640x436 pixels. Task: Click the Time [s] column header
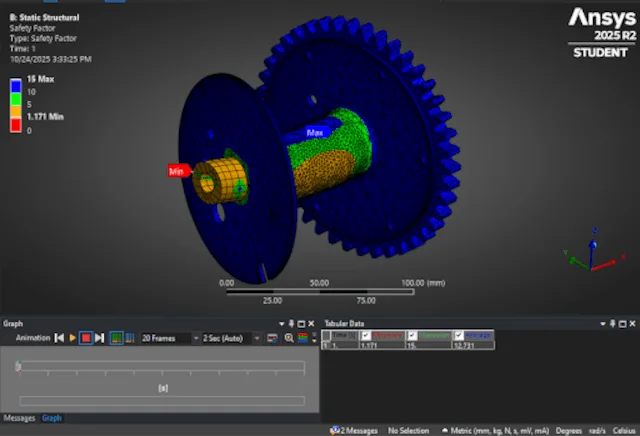344,335
